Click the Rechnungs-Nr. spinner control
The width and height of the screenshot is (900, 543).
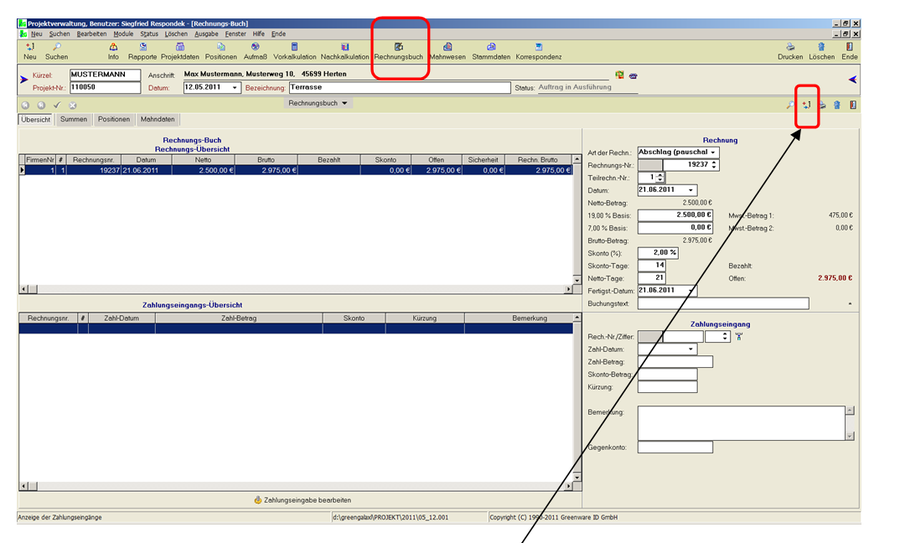(x=715, y=164)
